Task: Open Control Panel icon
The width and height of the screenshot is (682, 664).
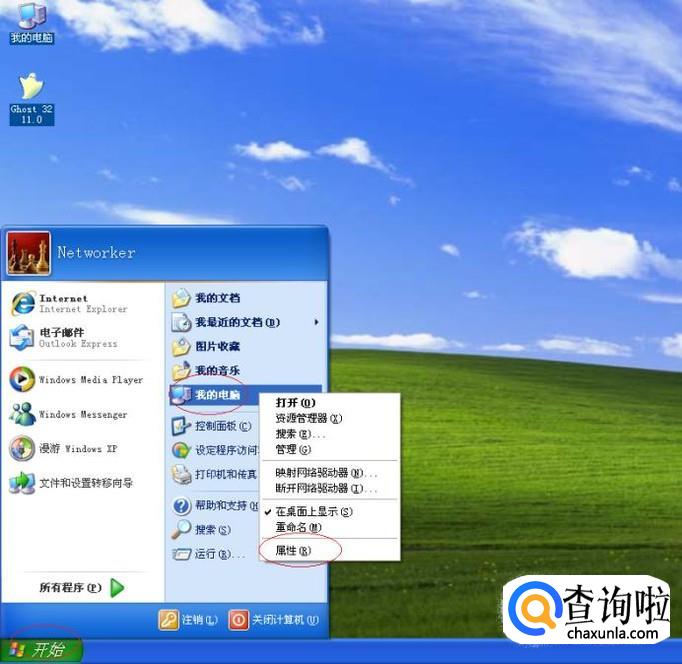Action: coord(180,426)
